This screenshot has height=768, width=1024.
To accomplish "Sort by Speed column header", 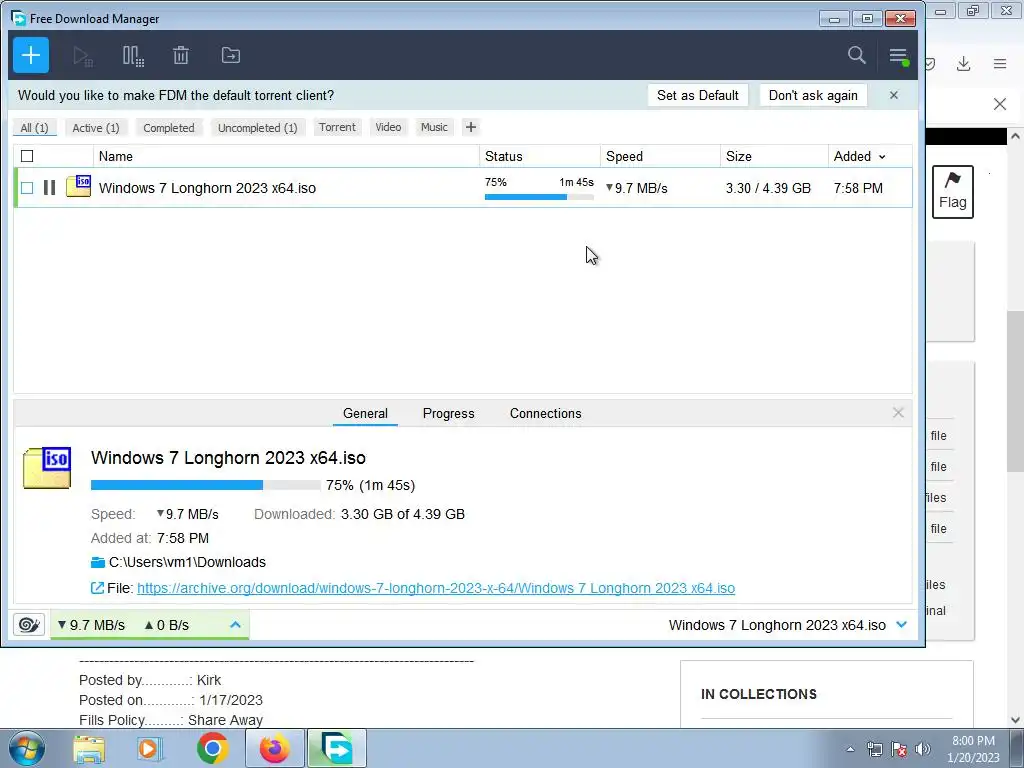I will (x=660, y=156).
